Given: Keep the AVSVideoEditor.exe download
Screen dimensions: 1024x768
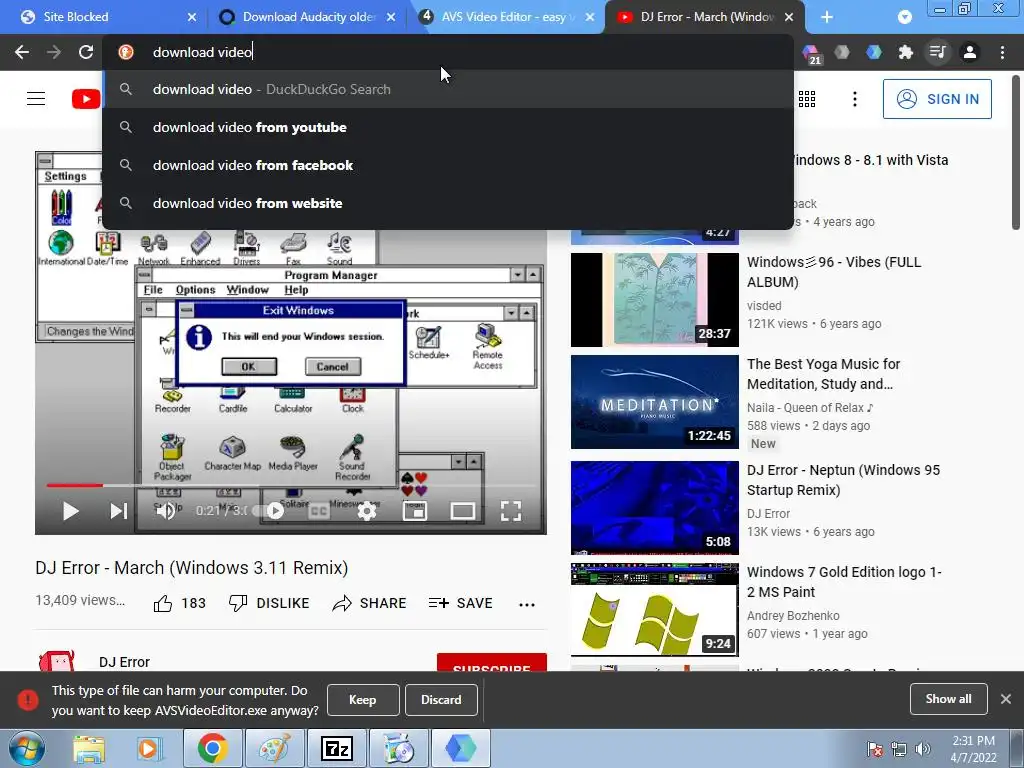Looking at the screenshot, I should point(362,699).
